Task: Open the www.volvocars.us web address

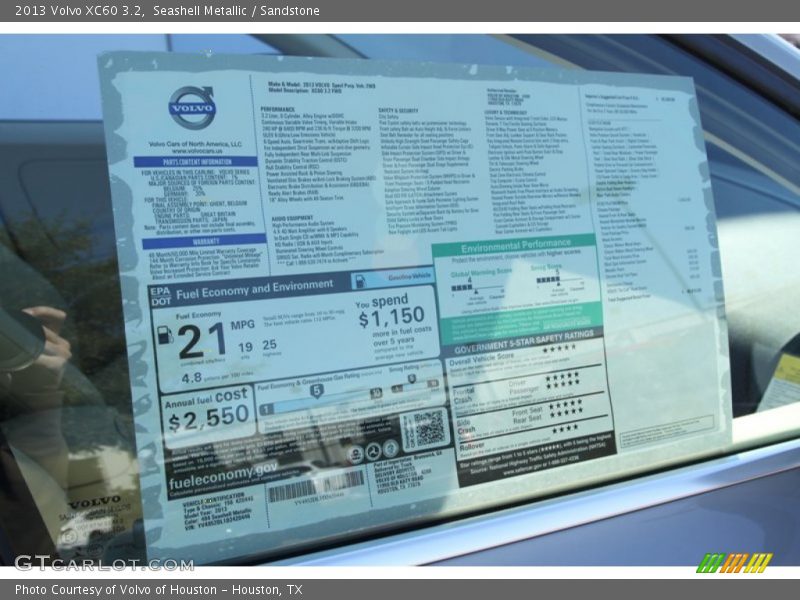Action: 197,151
